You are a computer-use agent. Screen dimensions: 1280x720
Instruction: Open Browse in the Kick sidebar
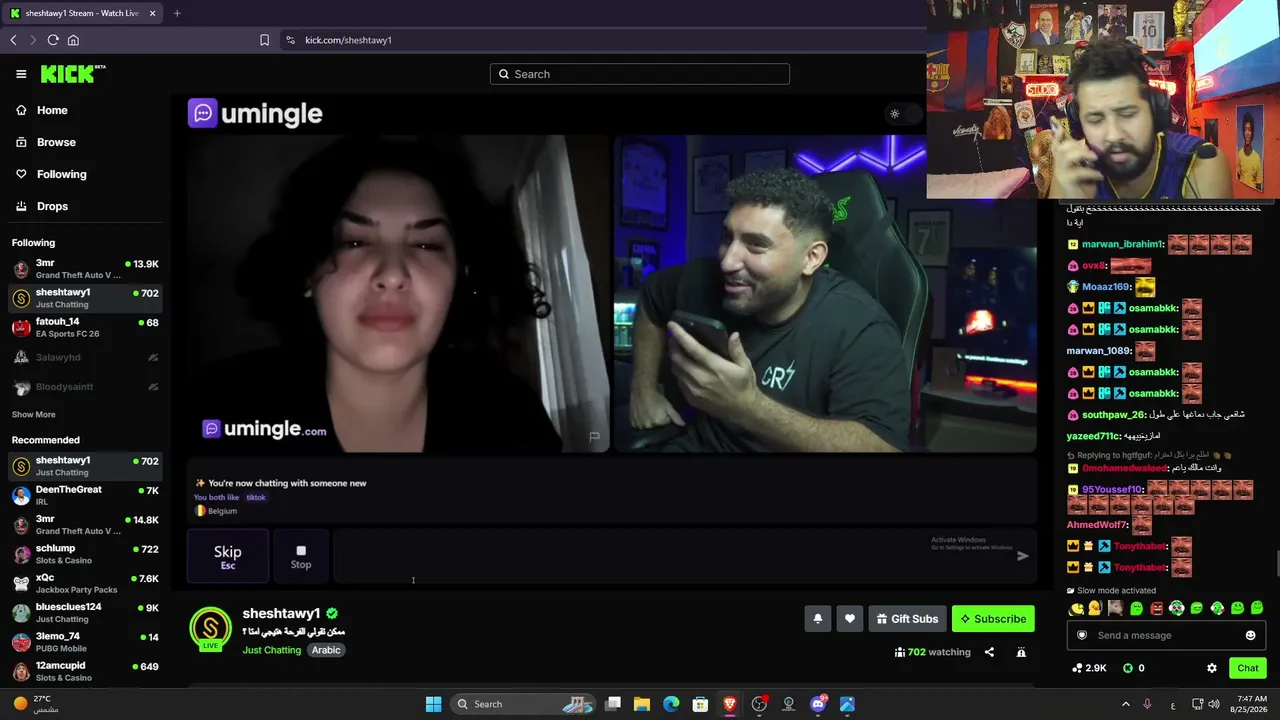tap(56, 142)
